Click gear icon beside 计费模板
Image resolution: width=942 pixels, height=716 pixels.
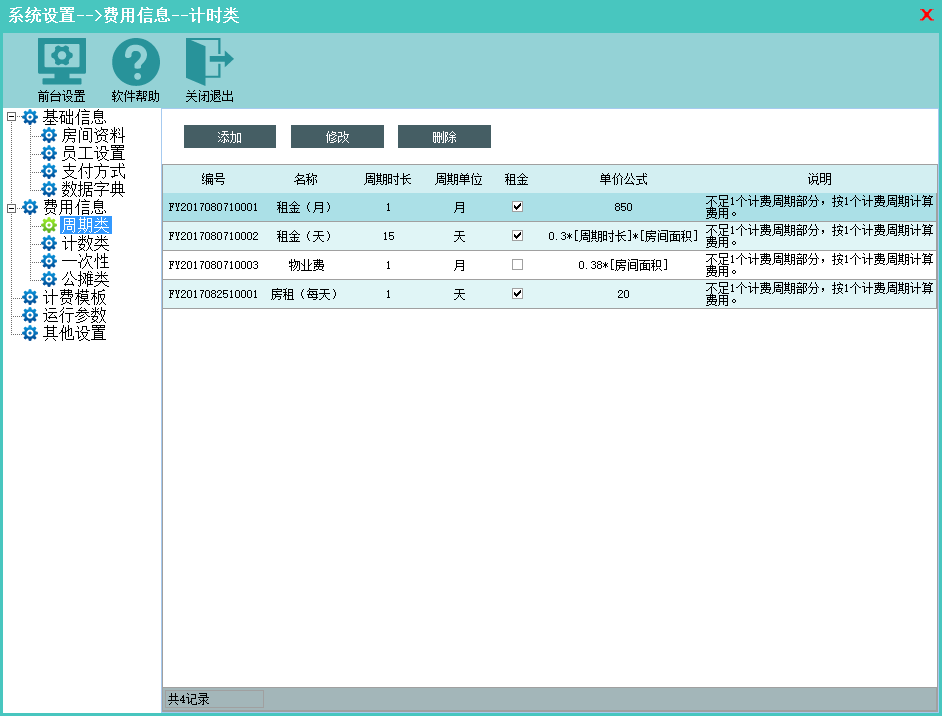tap(30, 297)
